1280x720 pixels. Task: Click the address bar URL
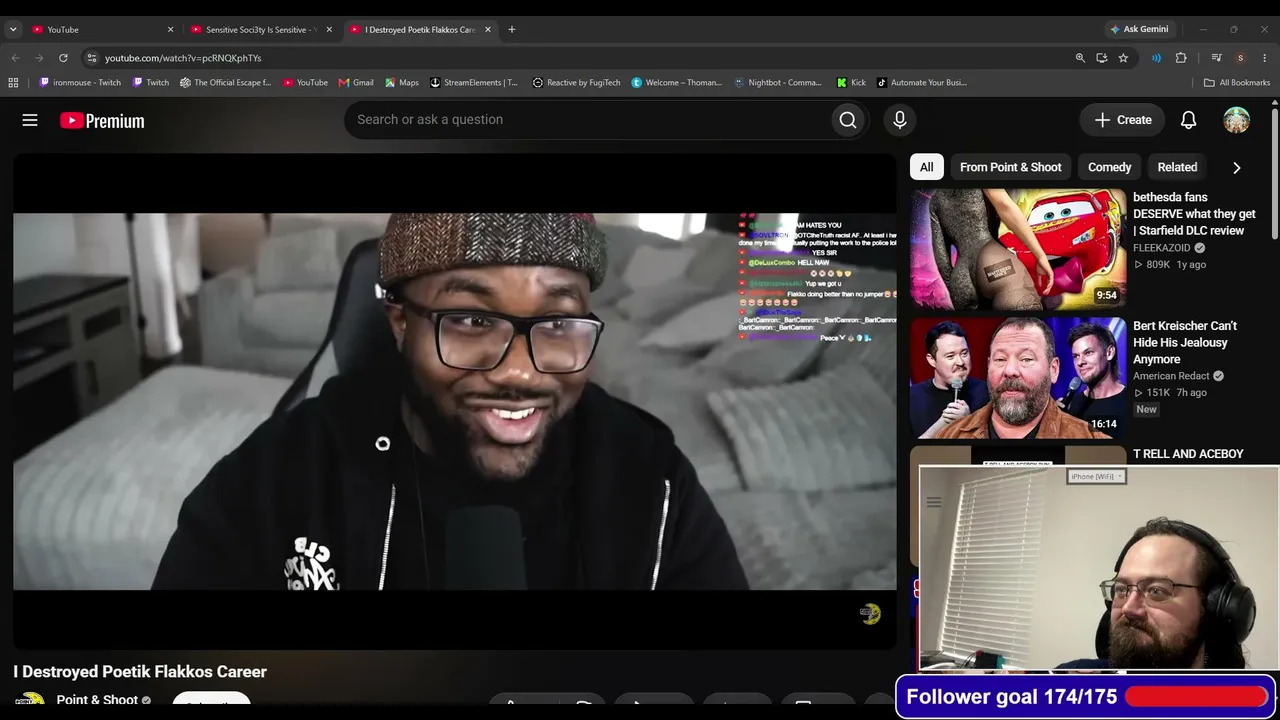click(183, 58)
